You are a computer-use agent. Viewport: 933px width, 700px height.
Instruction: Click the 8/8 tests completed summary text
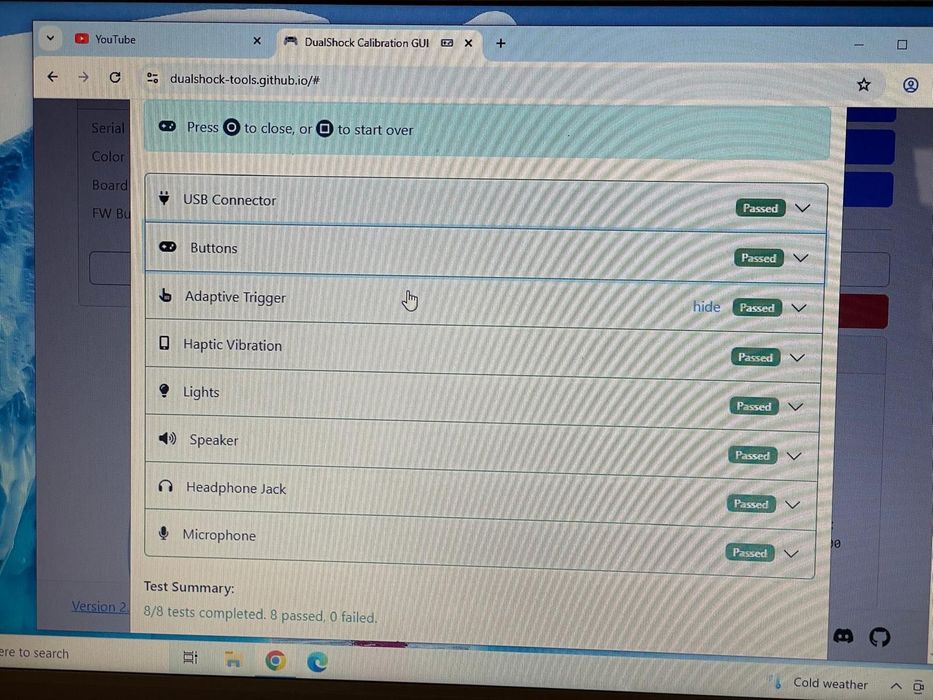pyautogui.click(x=260, y=615)
